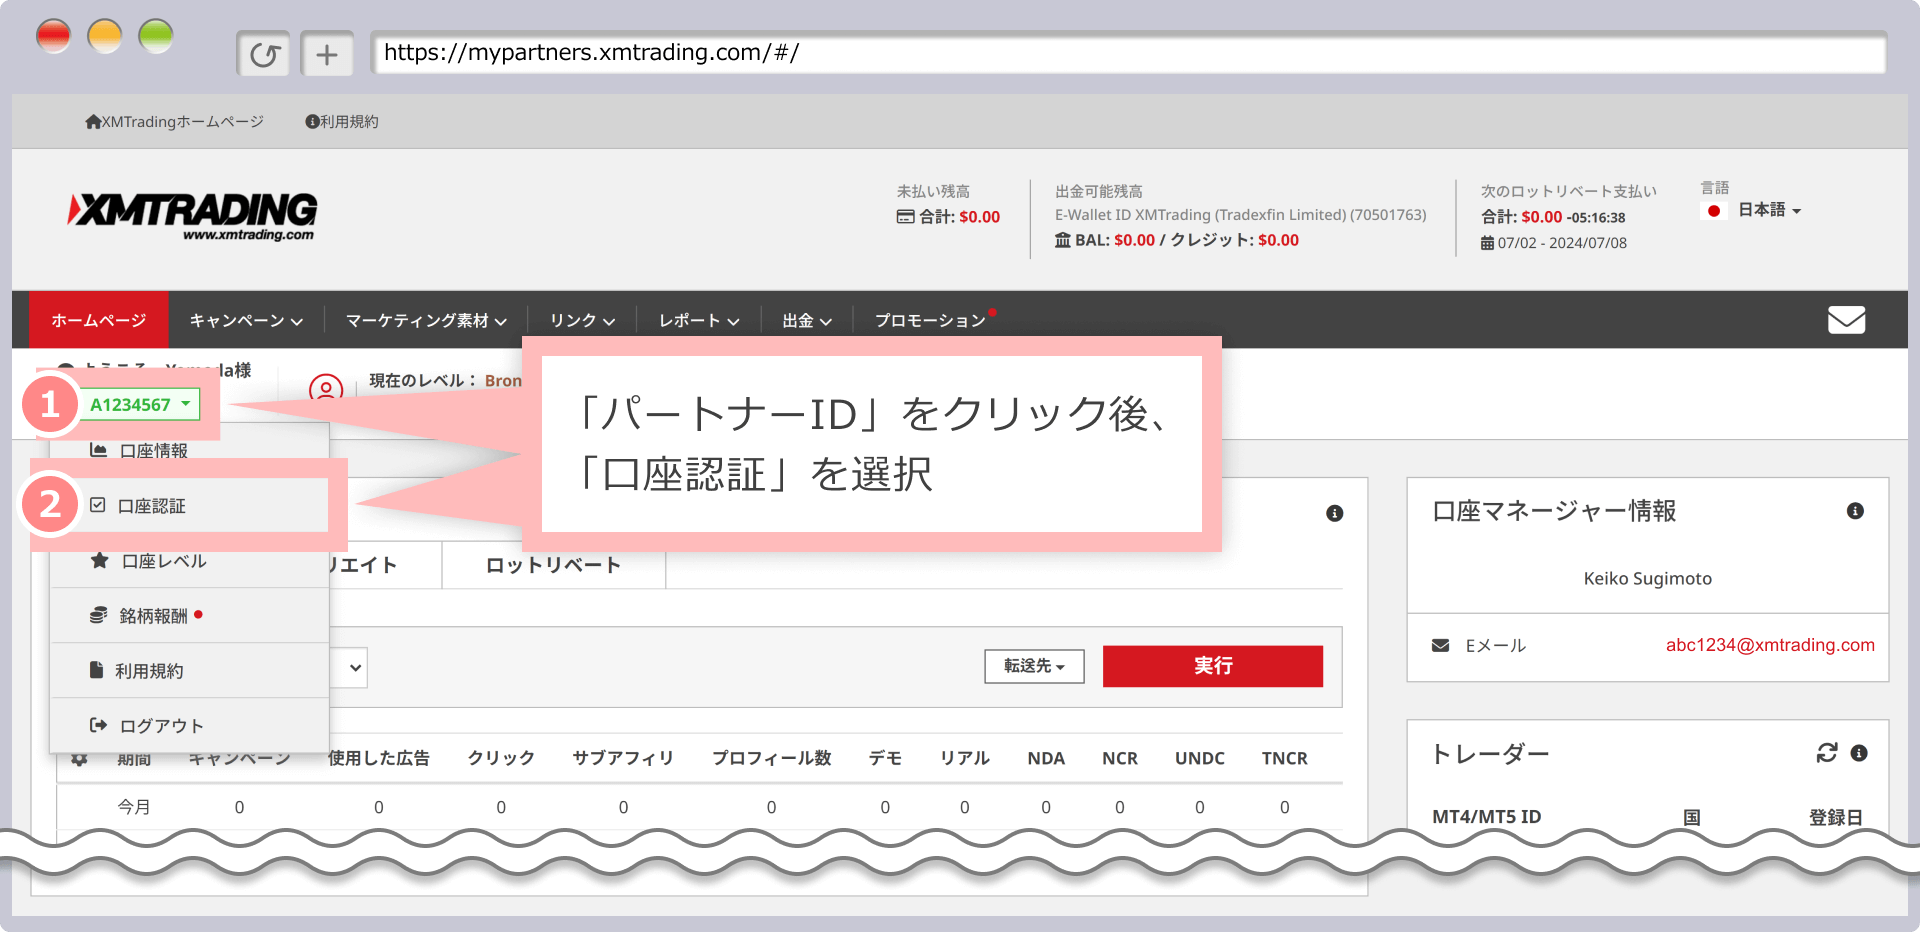Click the abc1234@xmtrading.com email link
The image size is (1920, 932).
pos(1772,645)
